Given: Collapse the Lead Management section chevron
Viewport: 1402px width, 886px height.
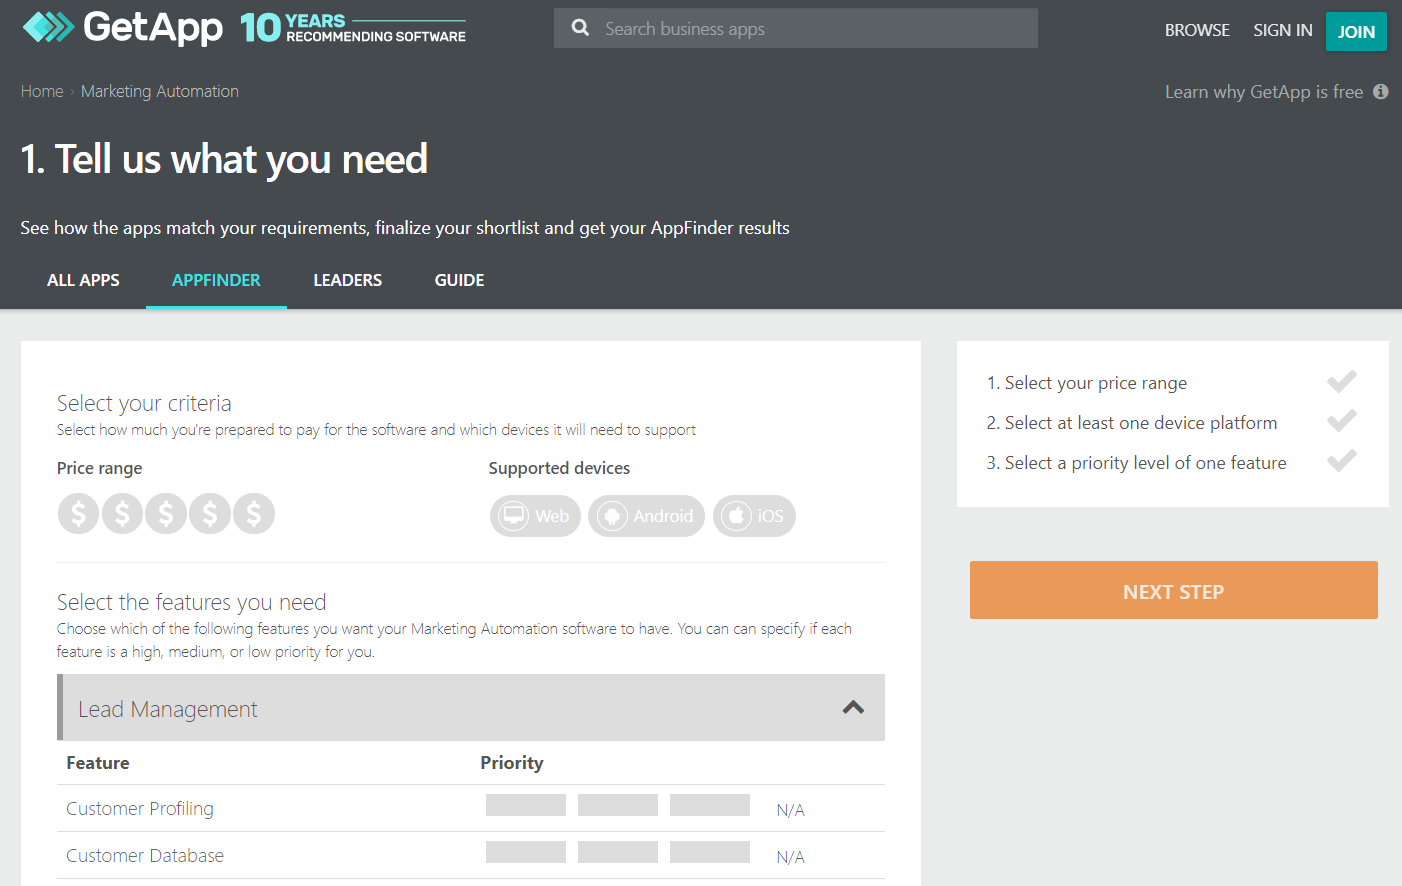Looking at the screenshot, I should [853, 707].
